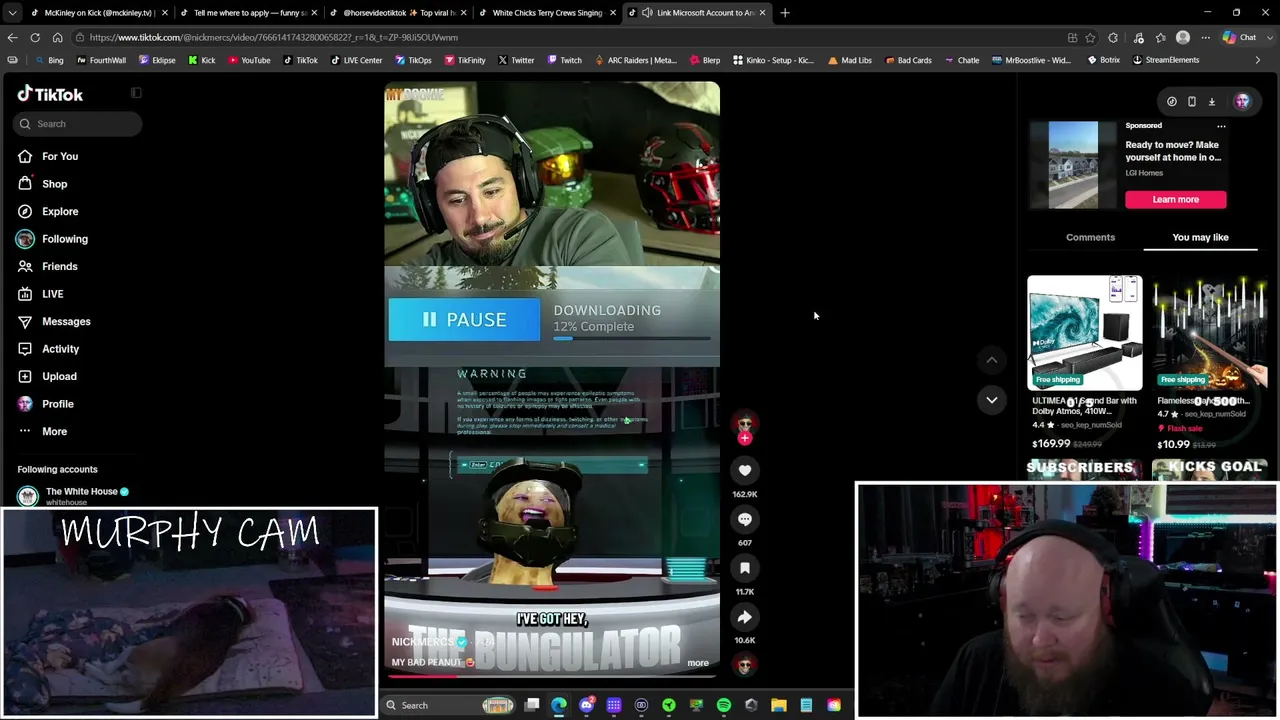The height and width of the screenshot is (720, 1280).
Task: Go to the previous video arrow
Action: [992, 360]
